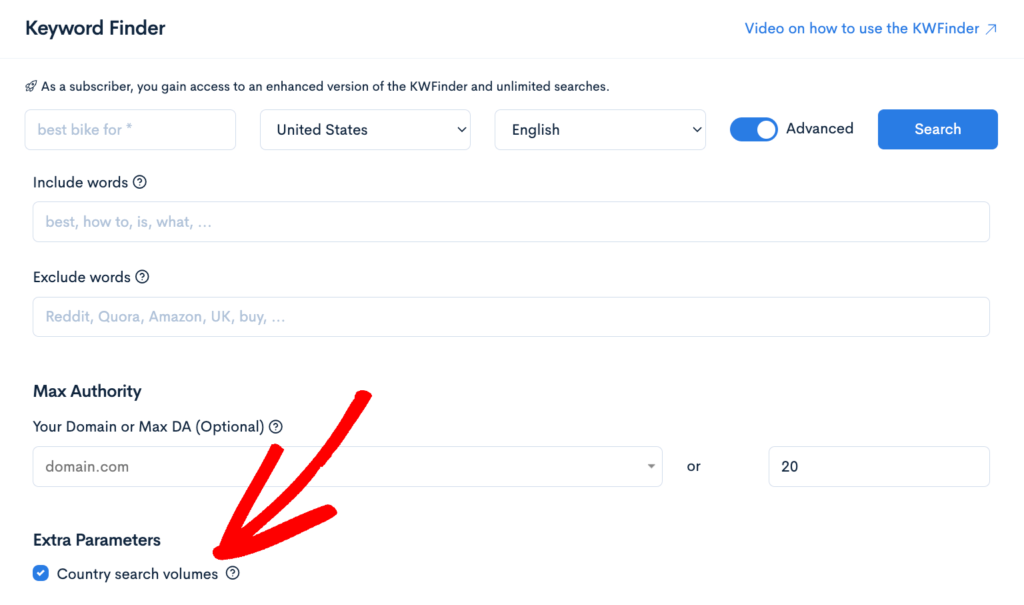The image size is (1024, 605).
Task: Click the help icon beside Max DA label
Action: (275, 426)
